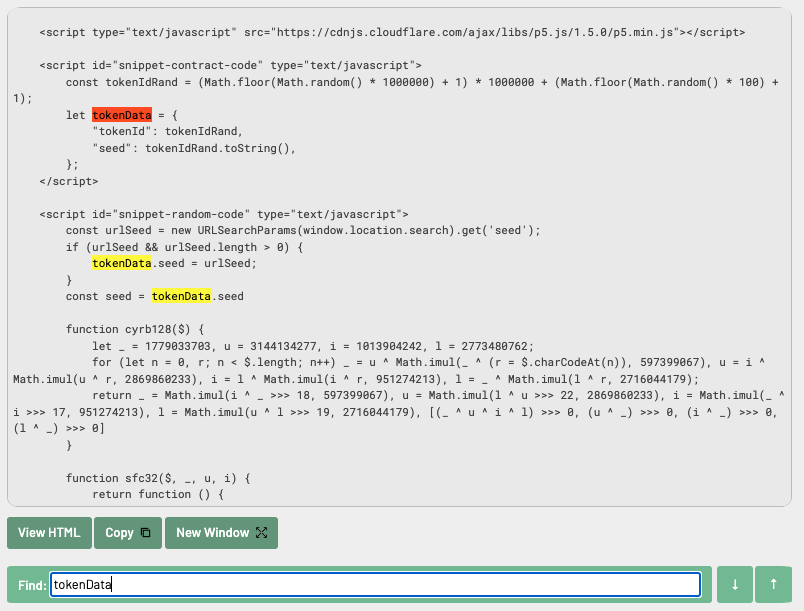
Task: Click the orange highlighted tokenData match
Action: 122,115
